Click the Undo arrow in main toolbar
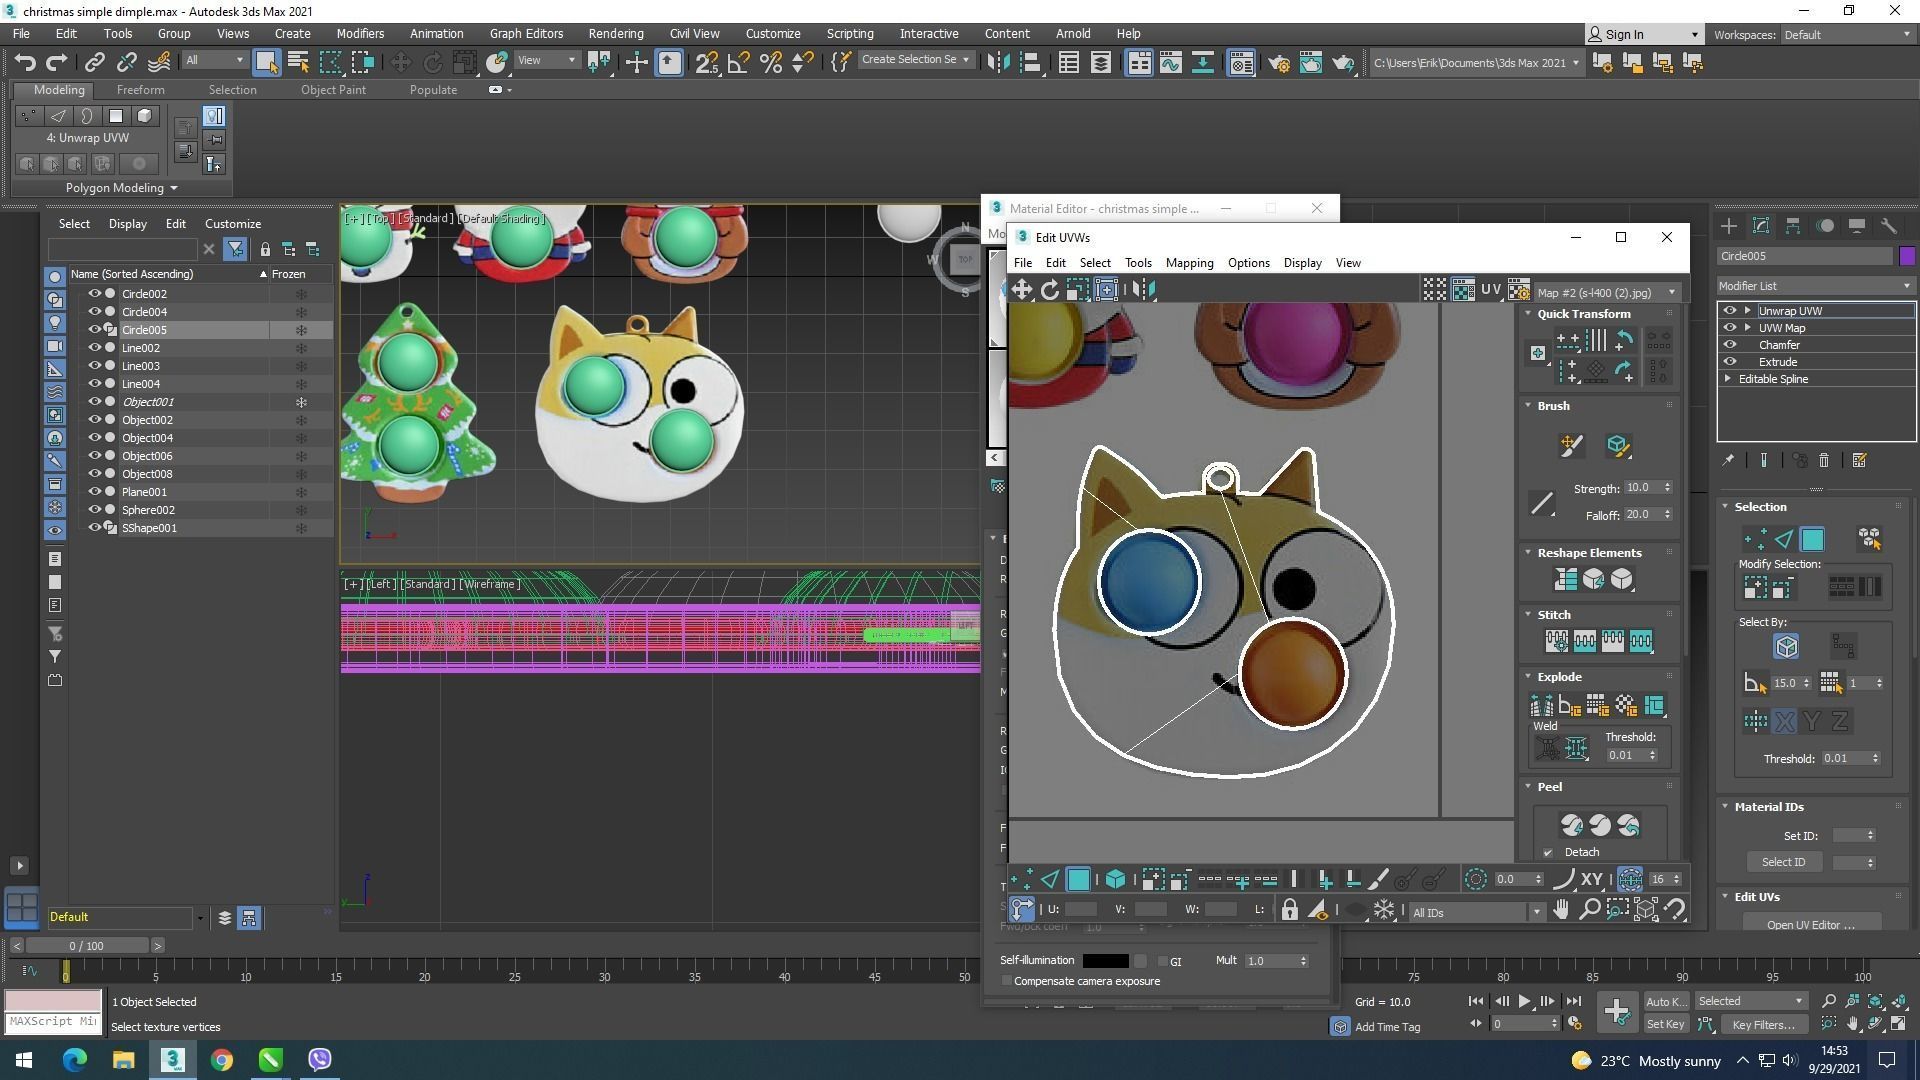 (x=25, y=63)
